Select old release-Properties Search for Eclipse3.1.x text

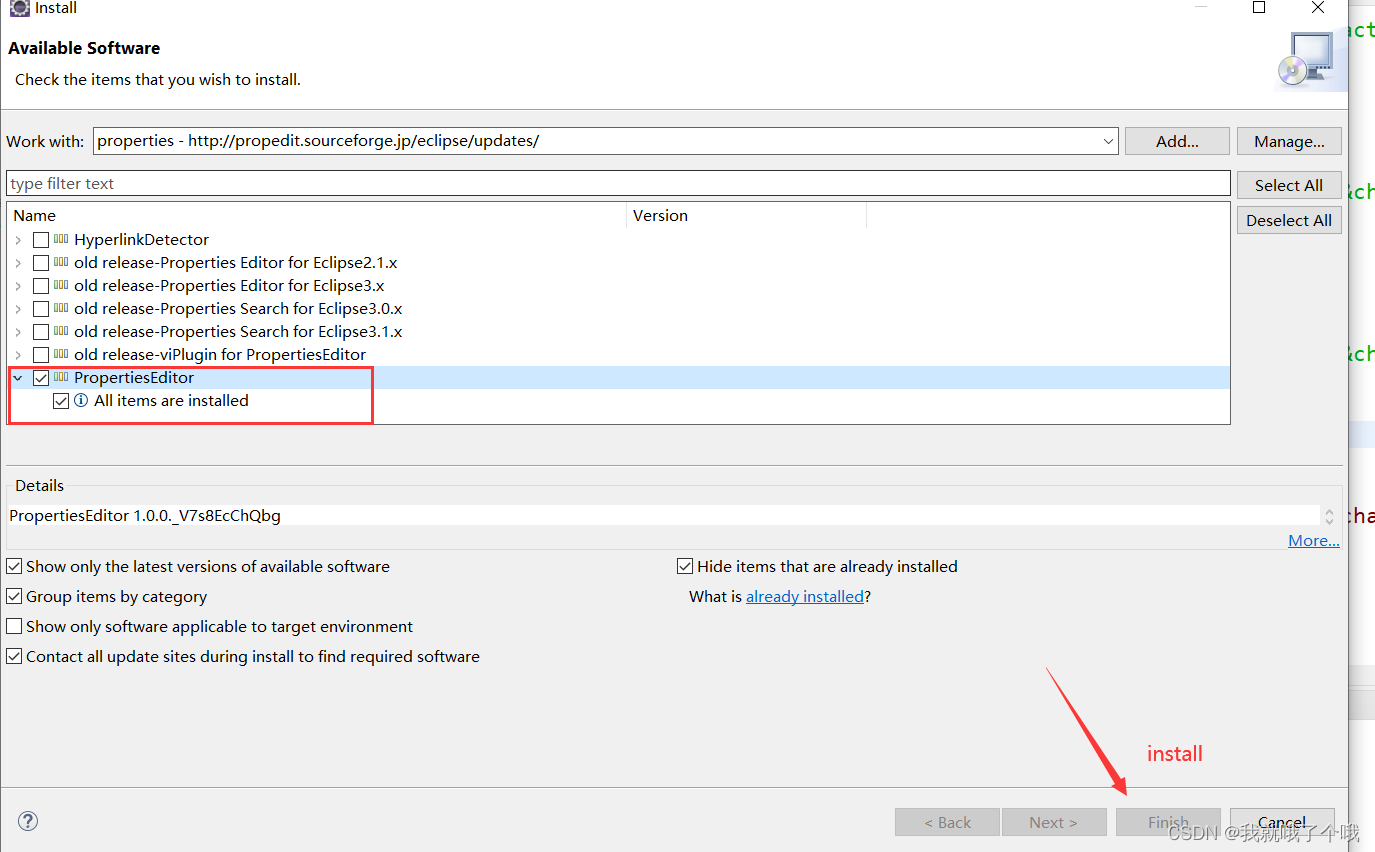(x=238, y=332)
